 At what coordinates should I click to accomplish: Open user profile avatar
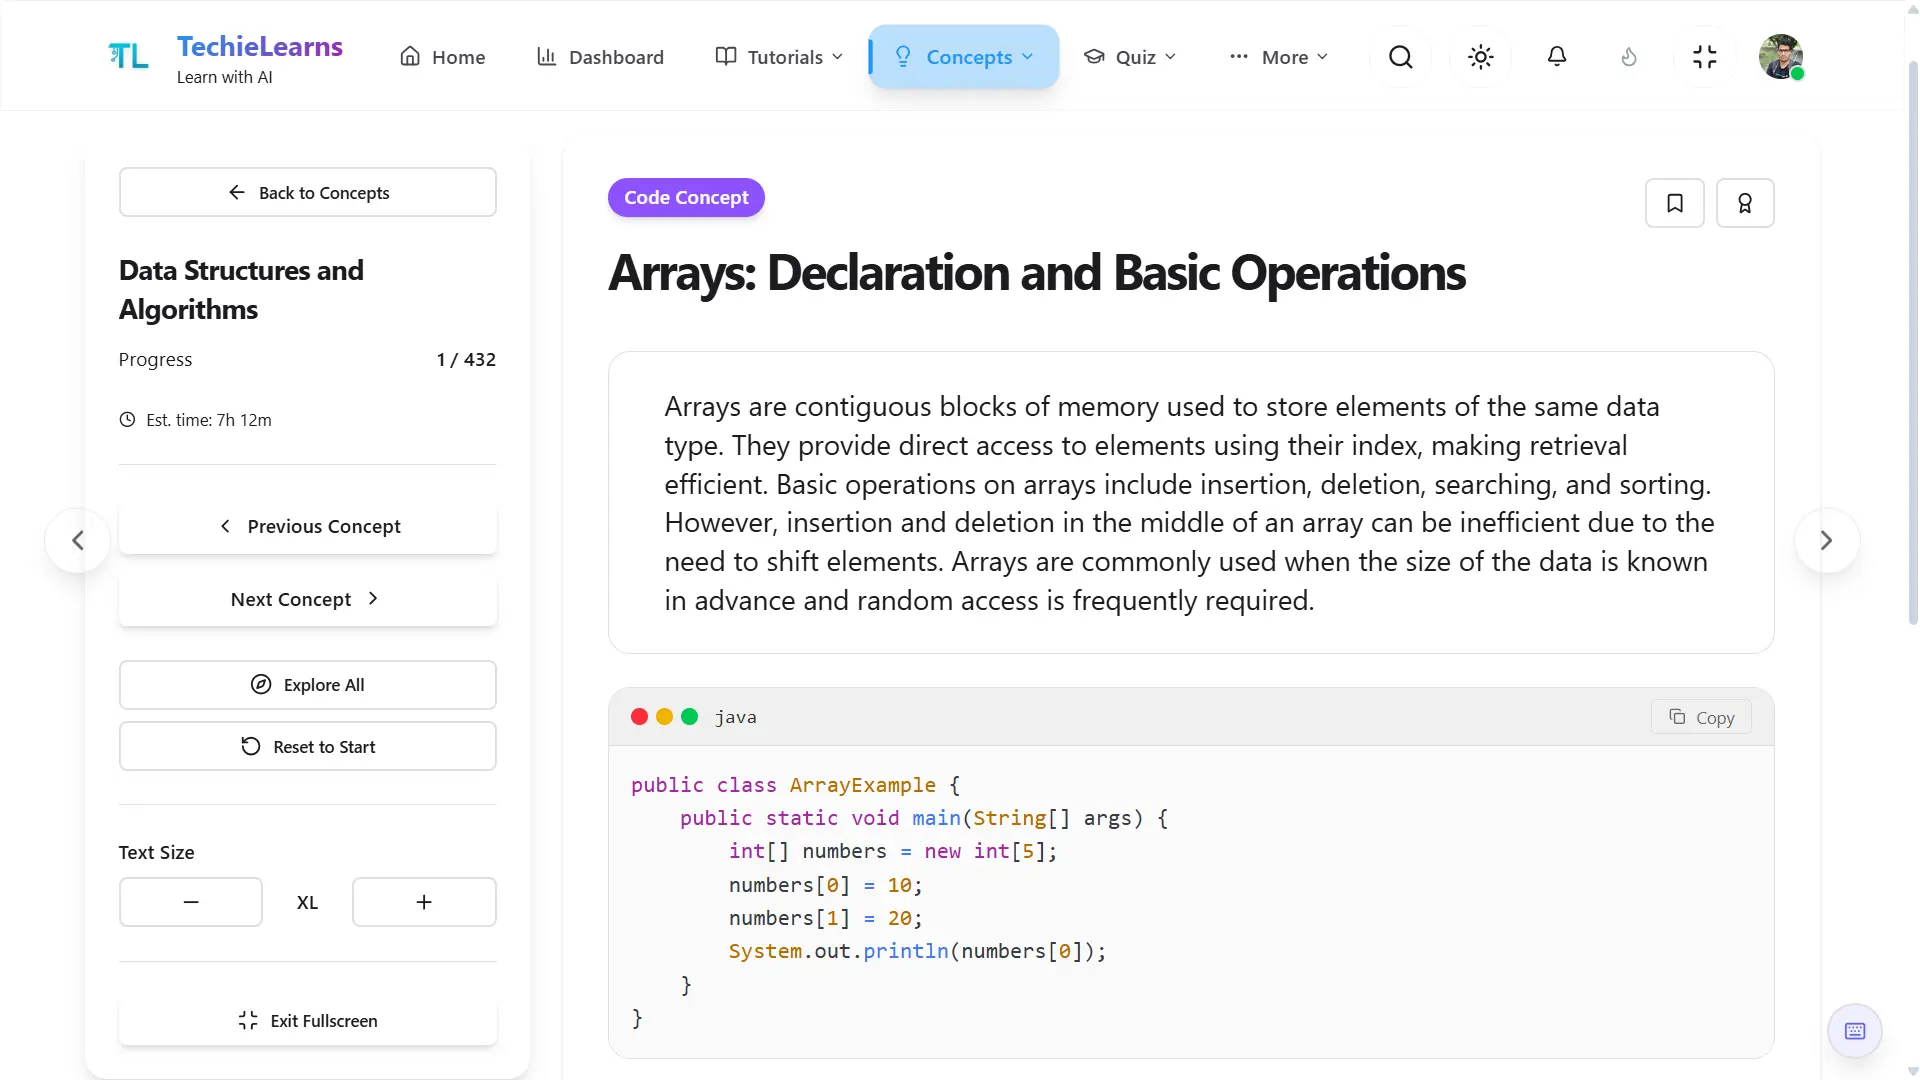(1781, 57)
